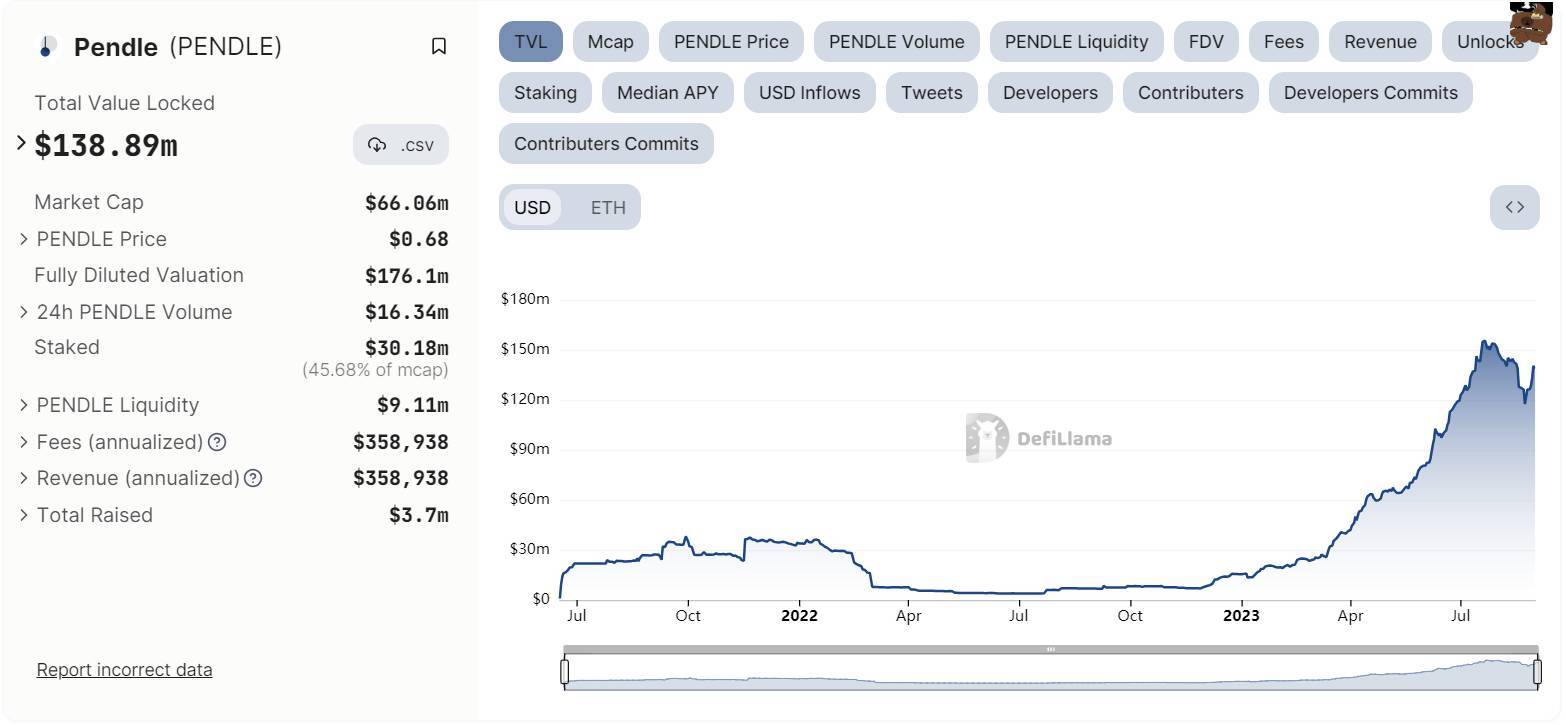The width and height of the screenshot is (1566, 725).
Task: Expand the Total Value Locked breakdown
Action: coord(21,143)
